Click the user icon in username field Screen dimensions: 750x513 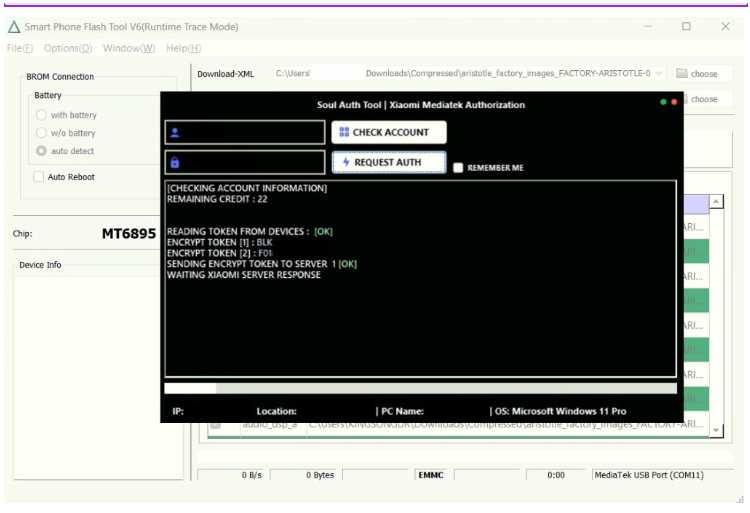click(x=175, y=133)
